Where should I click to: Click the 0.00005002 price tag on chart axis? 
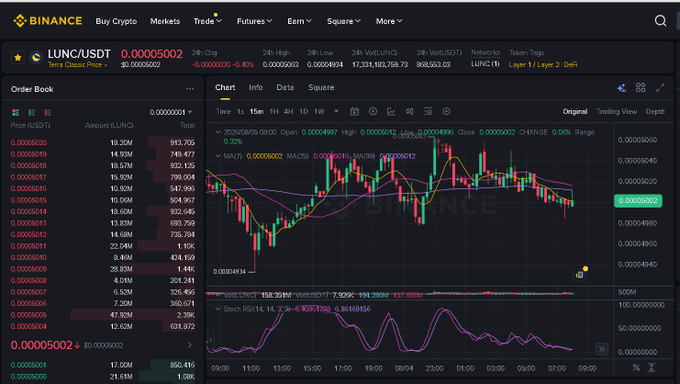(x=638, y=200)
